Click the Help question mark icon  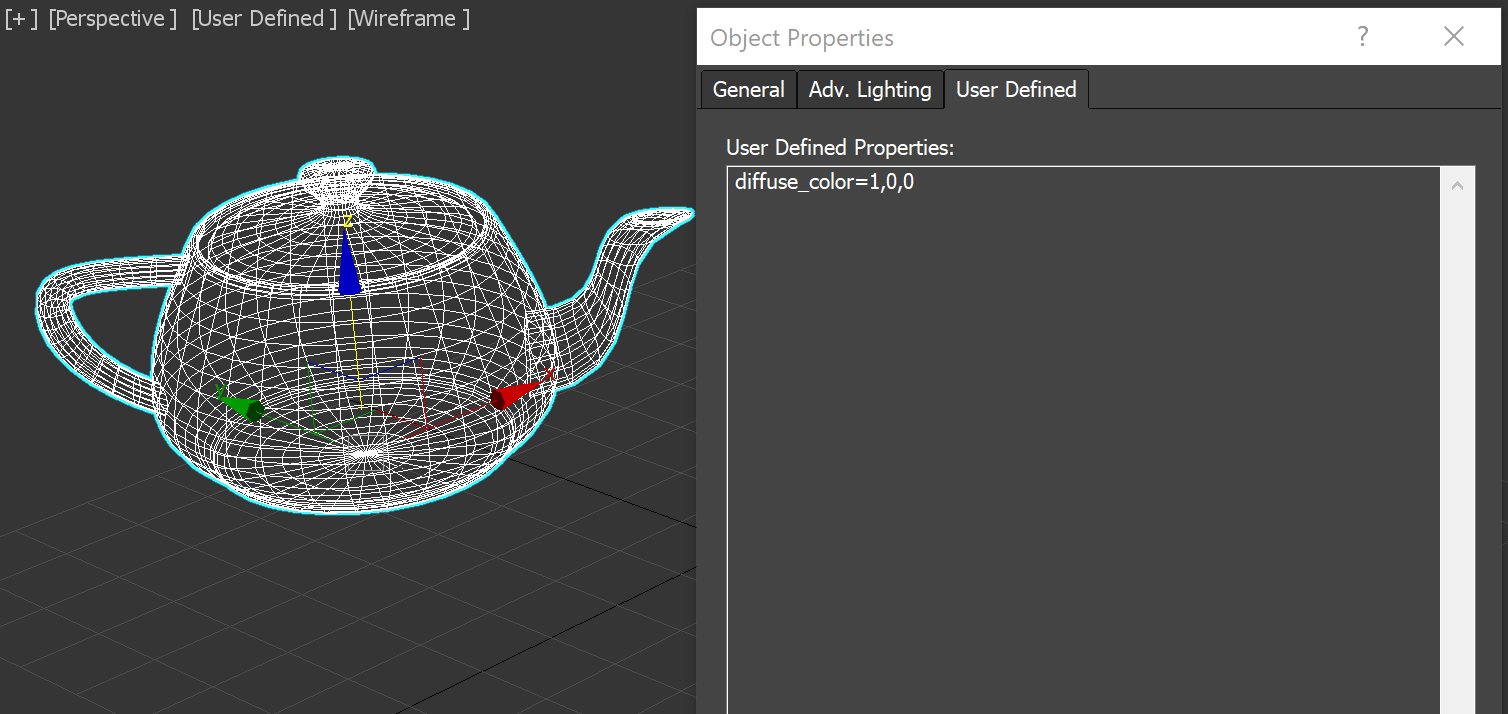coord(1362,36)
